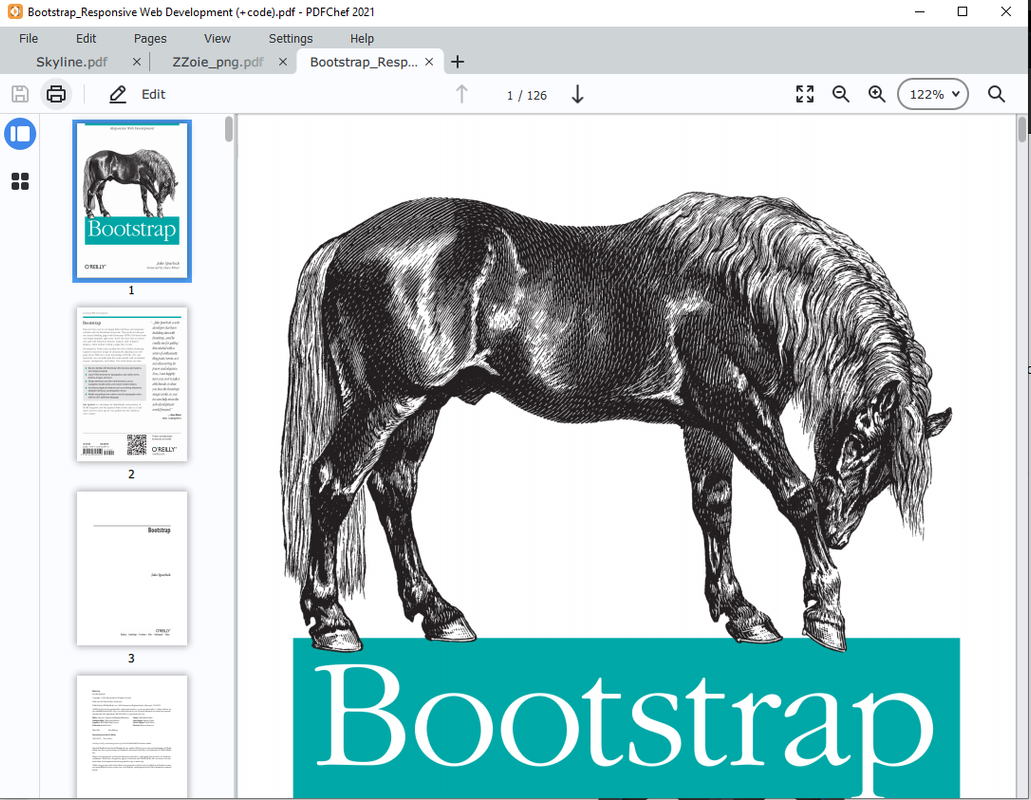Screen dimensions: 1031x800
Task: Zoom out with the minus magnifier
Action: (841, 94)
